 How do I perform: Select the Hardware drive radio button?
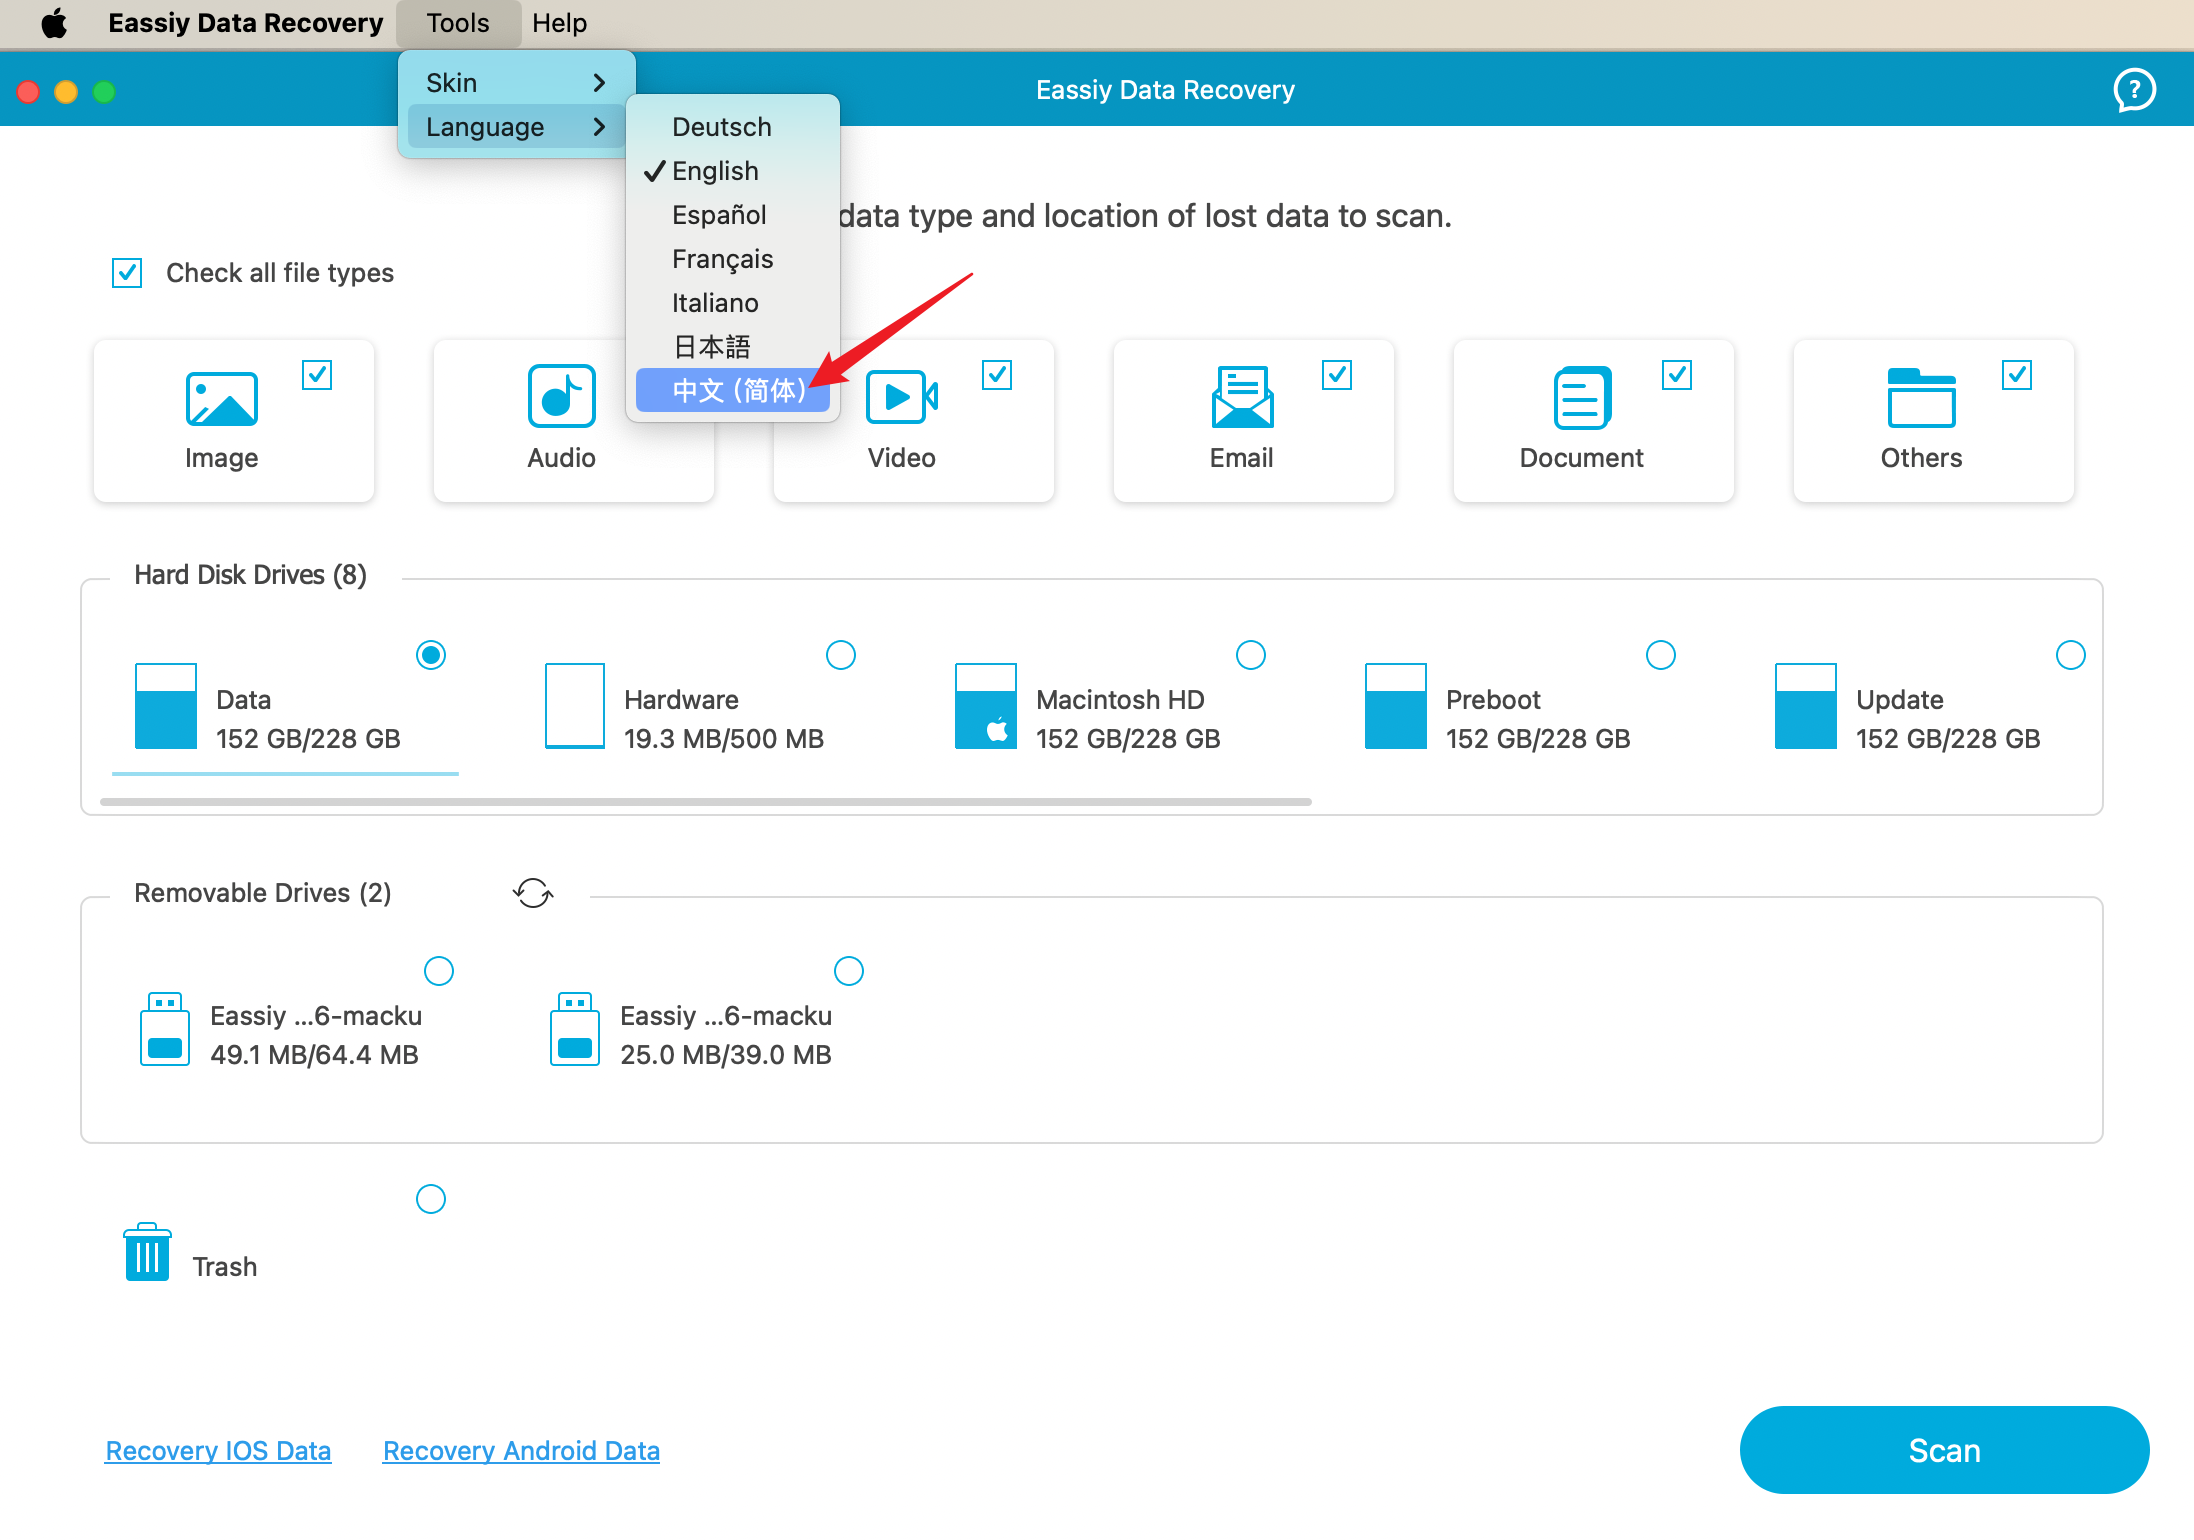(841, 655)
